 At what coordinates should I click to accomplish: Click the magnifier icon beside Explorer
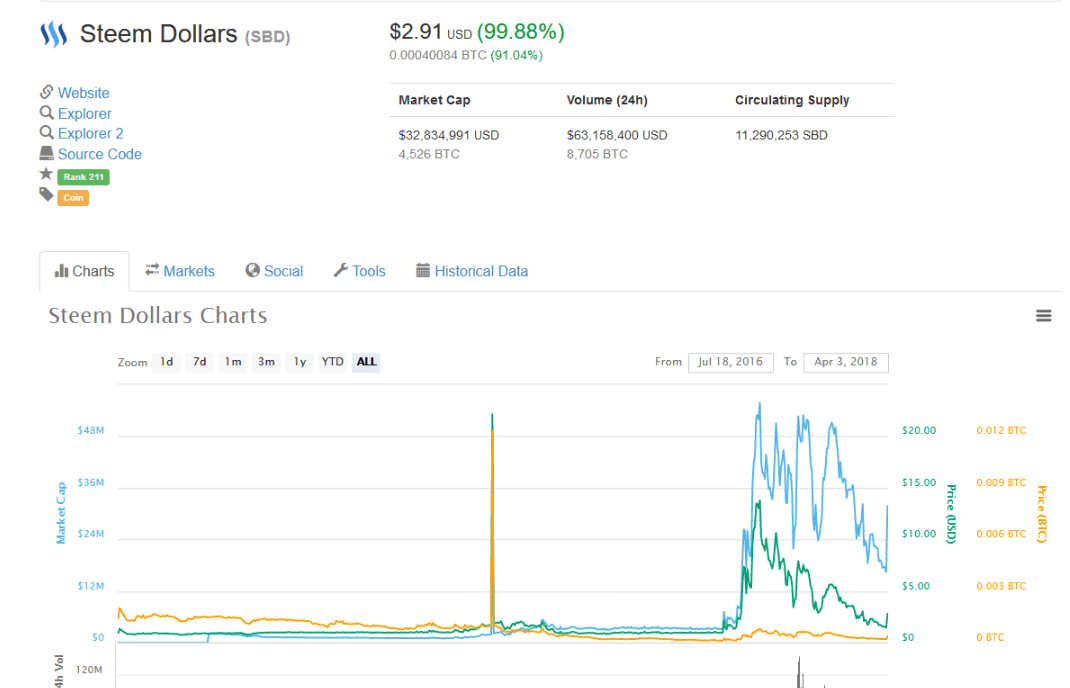click(x=46, y=113)
